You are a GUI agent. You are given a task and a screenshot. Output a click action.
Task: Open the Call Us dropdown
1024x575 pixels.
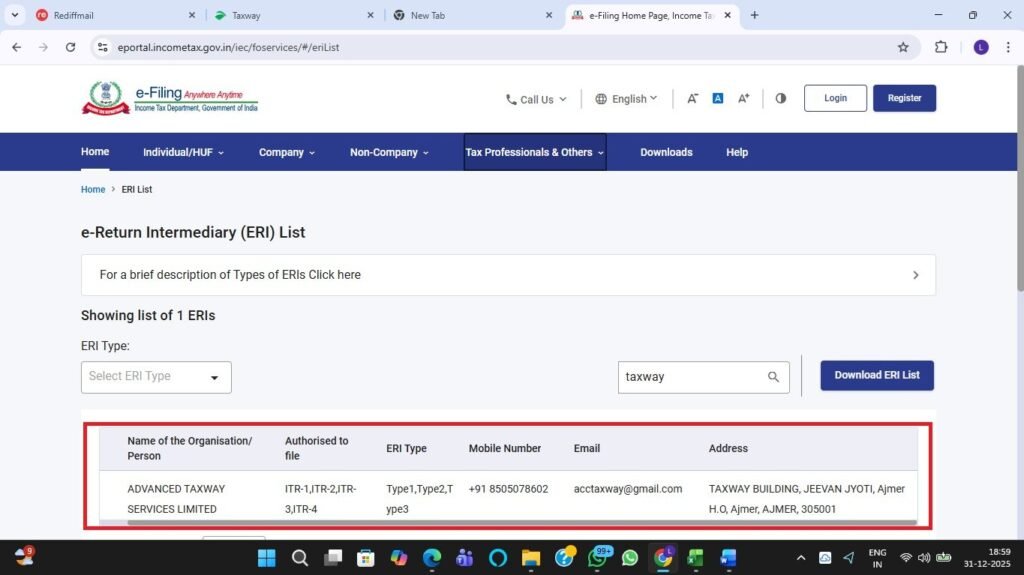pyautogui.click(x=536, y=99)
